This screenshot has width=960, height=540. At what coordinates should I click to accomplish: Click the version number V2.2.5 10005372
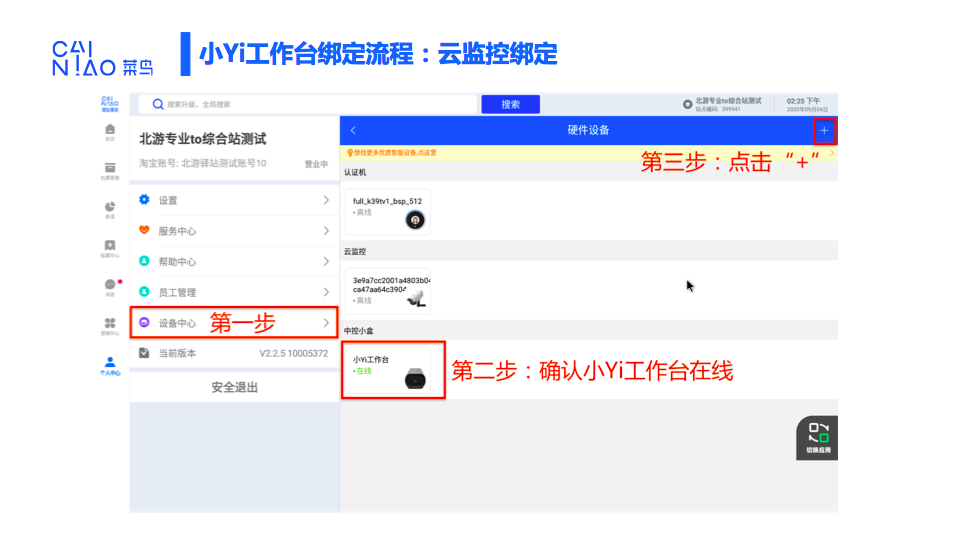pyautogui.click(x=294, y=353)
